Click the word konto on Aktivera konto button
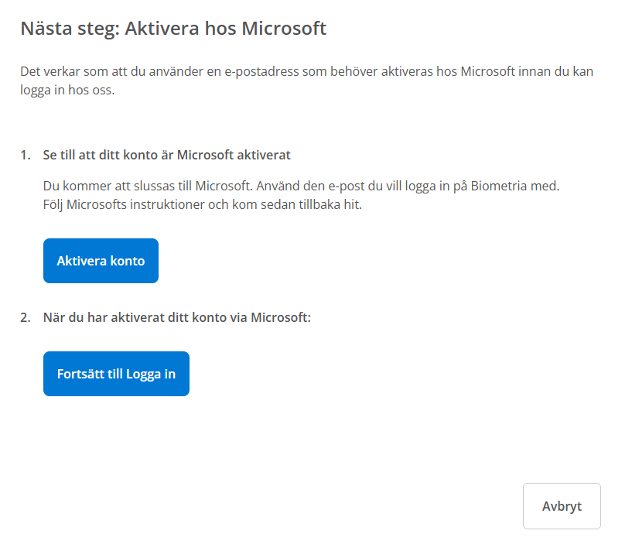632x552 pixels. tap(127, 261)
